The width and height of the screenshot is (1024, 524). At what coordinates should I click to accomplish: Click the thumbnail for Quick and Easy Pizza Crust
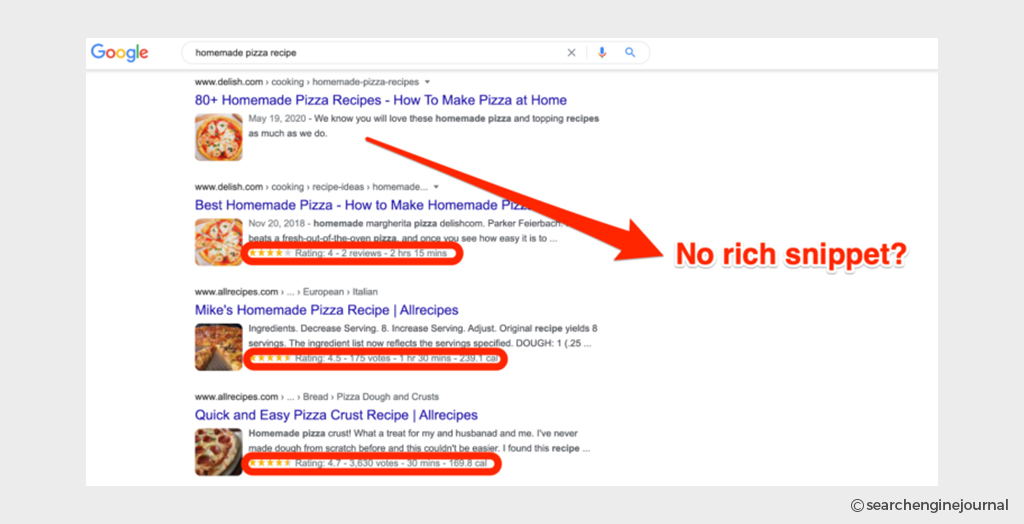click(x=219, y=452)
